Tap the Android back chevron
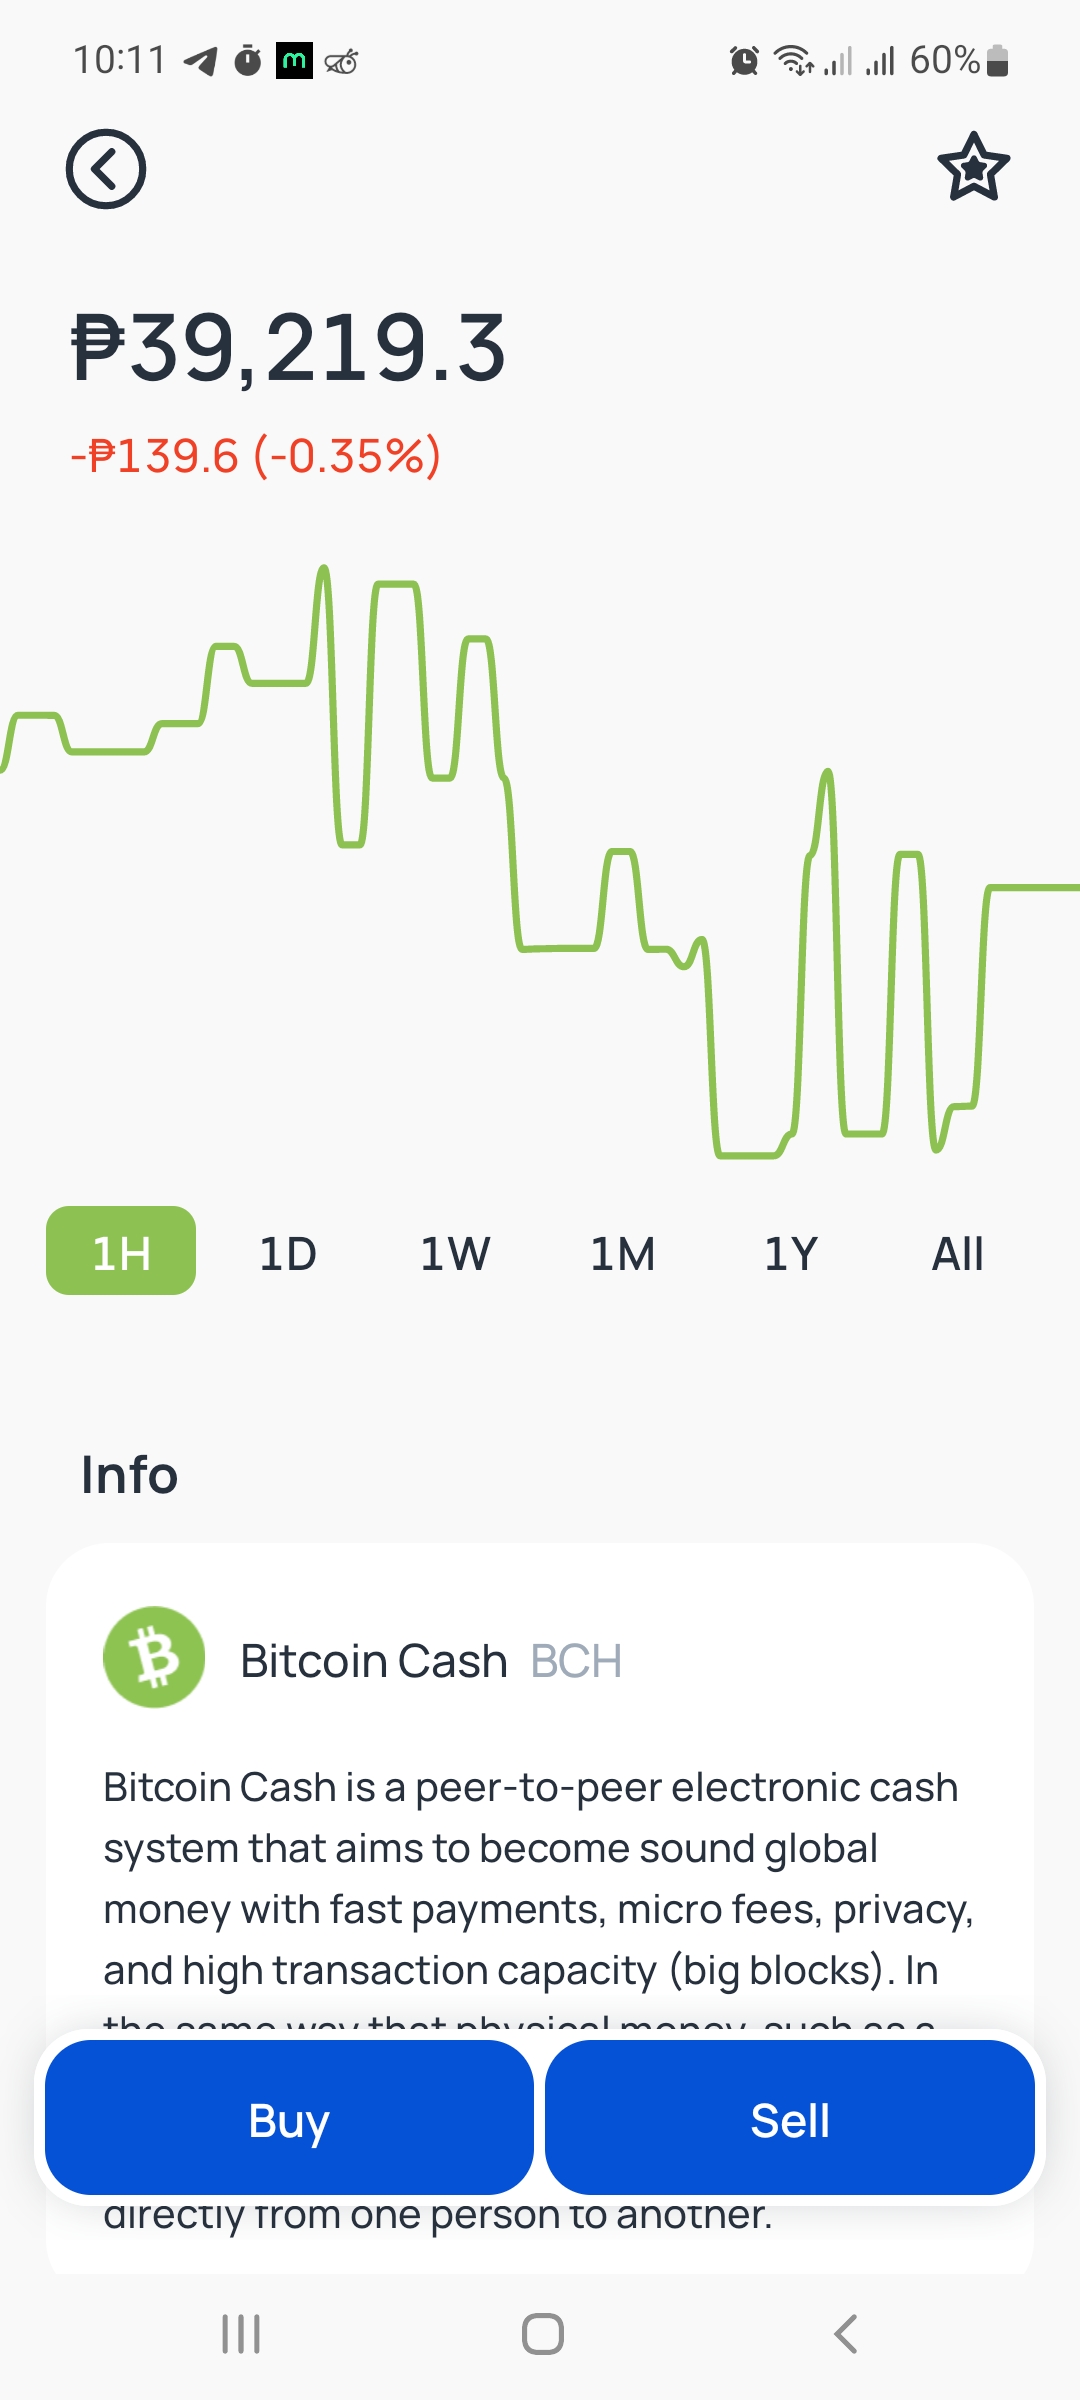1080x2400 pixels. [846, 2334]
